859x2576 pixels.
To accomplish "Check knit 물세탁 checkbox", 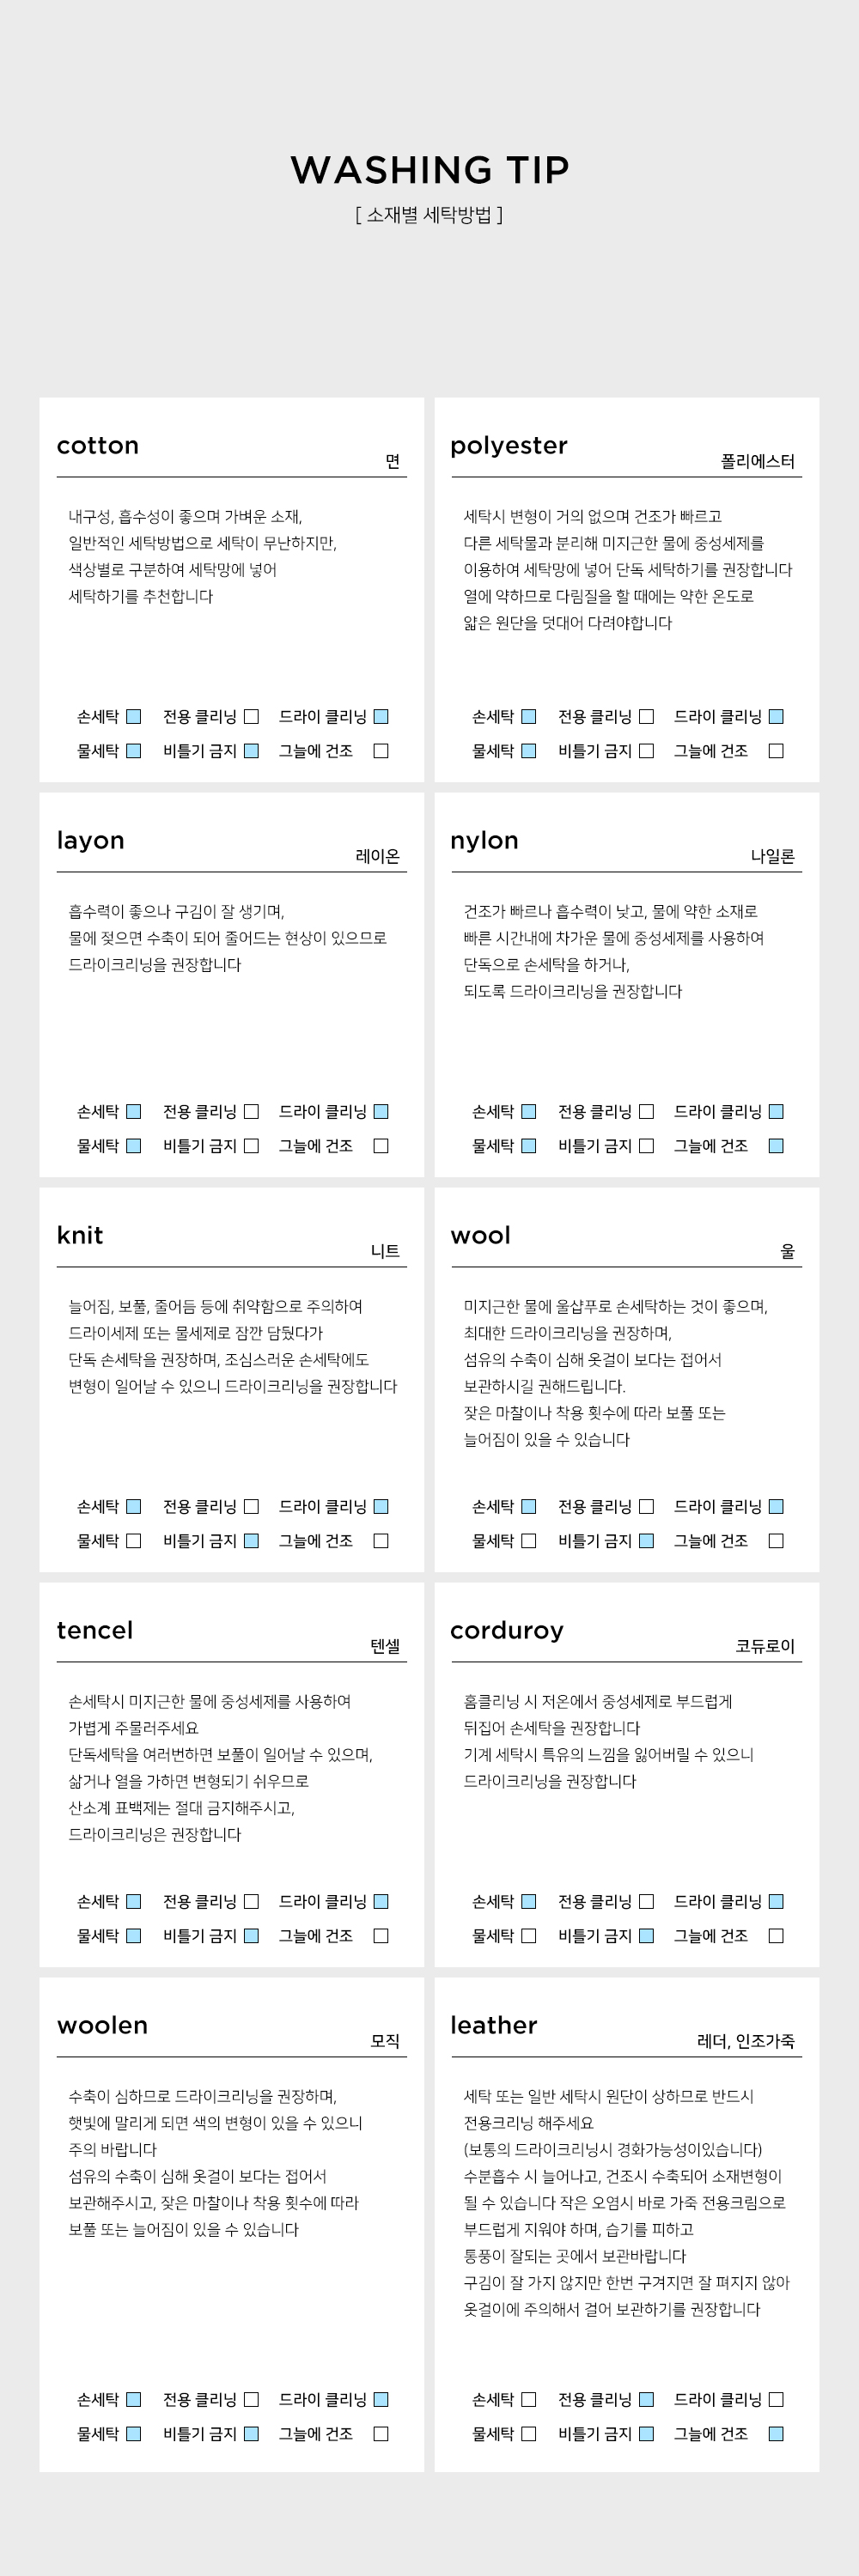I will 134,1540.
